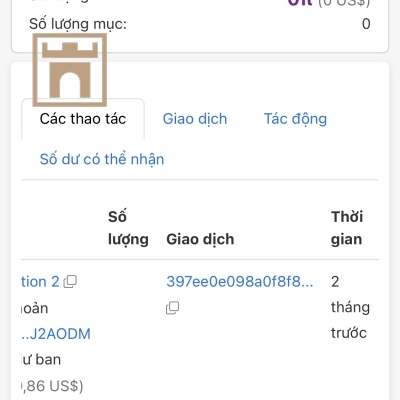Viewport: 400px width, 400px height.
Task: Open the Tác động tab
Action: [295, 119]
